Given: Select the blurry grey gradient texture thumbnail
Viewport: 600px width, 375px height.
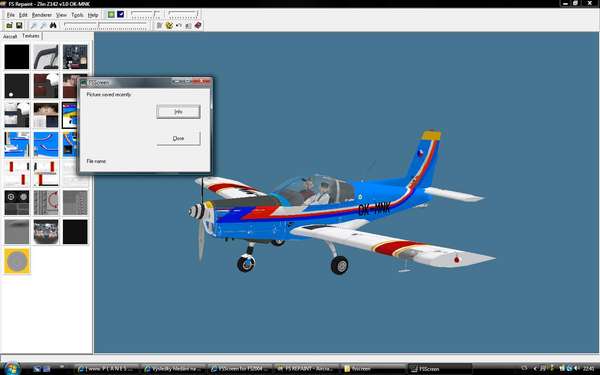Looking at the screenshot, I should [x=16, y=232].
